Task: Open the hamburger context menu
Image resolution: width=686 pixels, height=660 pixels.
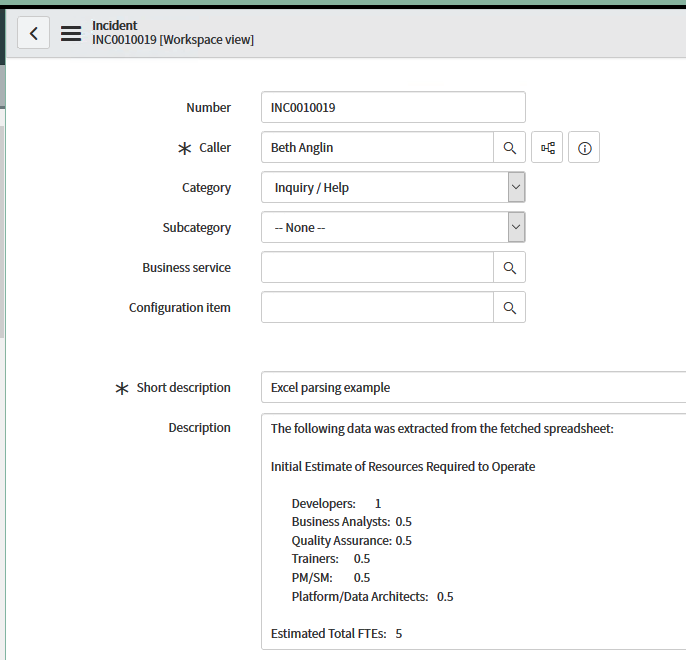Action: pos(71,33)
